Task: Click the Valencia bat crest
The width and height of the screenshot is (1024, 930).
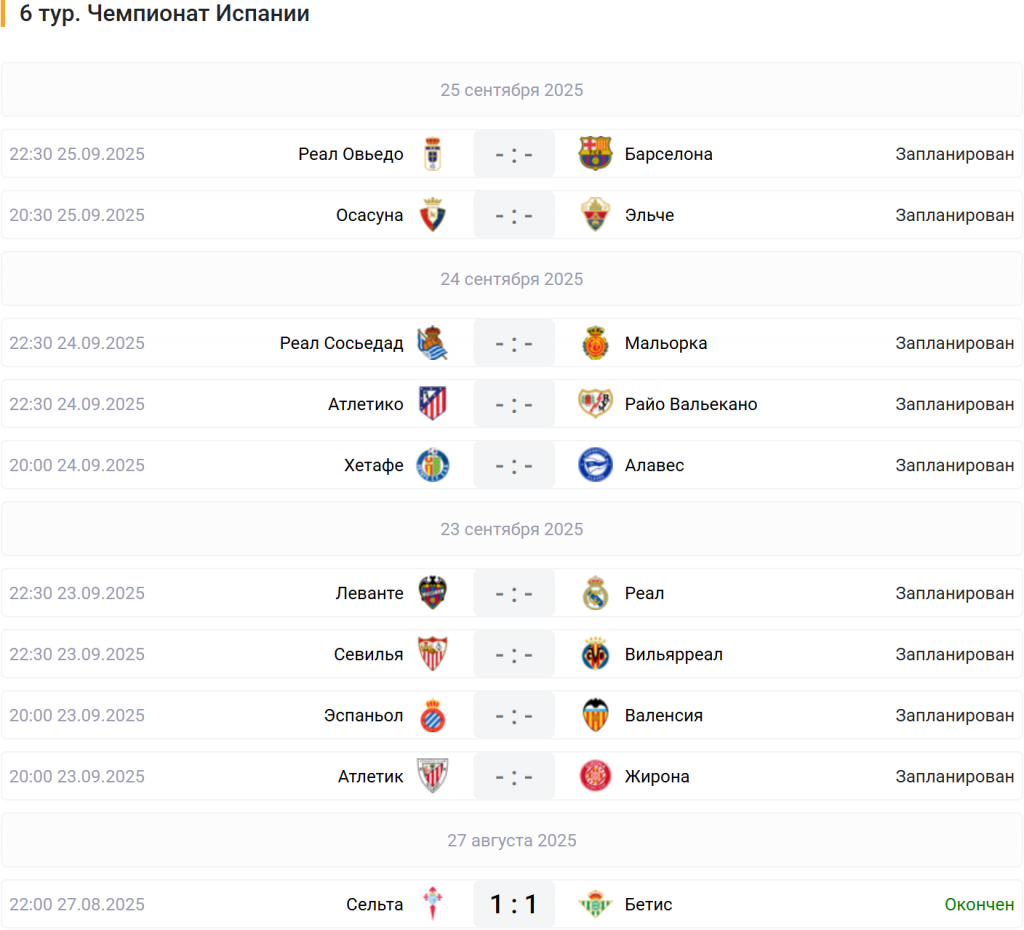Action: pyautogui.click(x=595, y=715)
